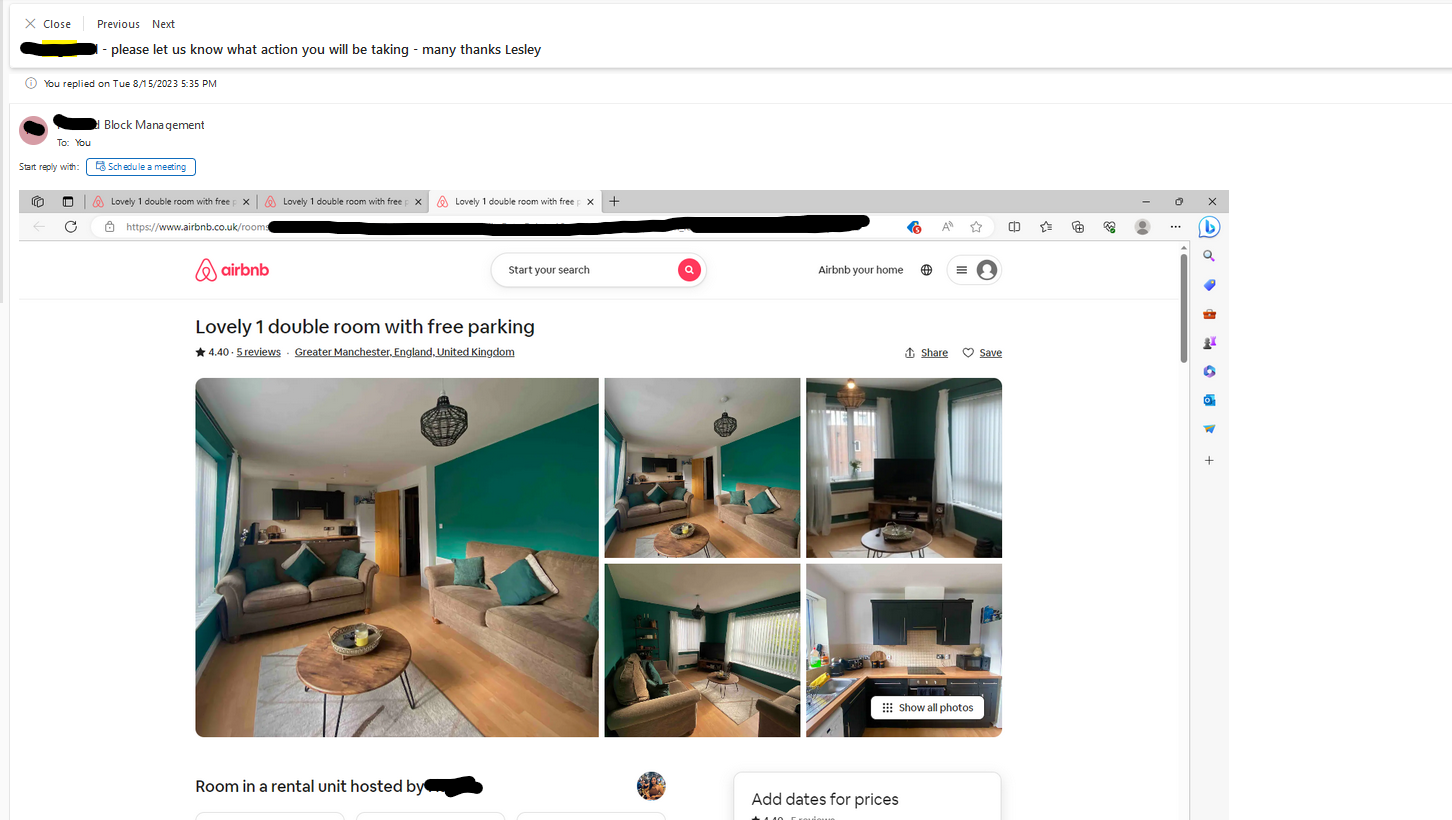Viewport: 1452px width, 820px height.
Task: Click the browser page vertical scrollbar
Action: point(1184,308)
